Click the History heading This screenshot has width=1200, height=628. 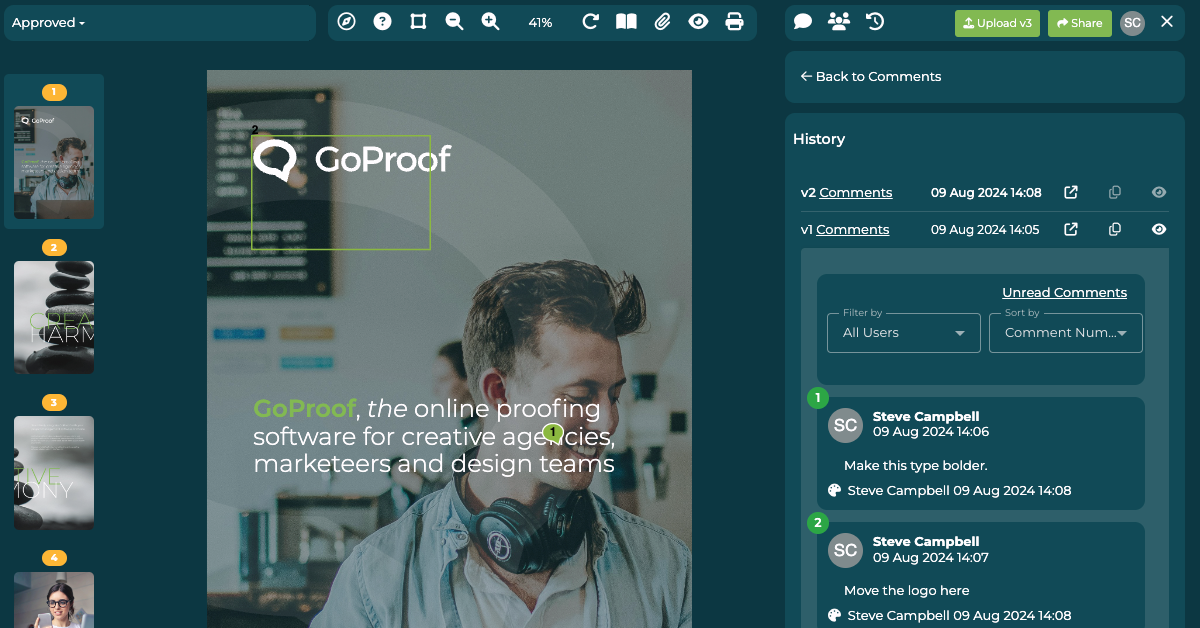coord(819,139)
